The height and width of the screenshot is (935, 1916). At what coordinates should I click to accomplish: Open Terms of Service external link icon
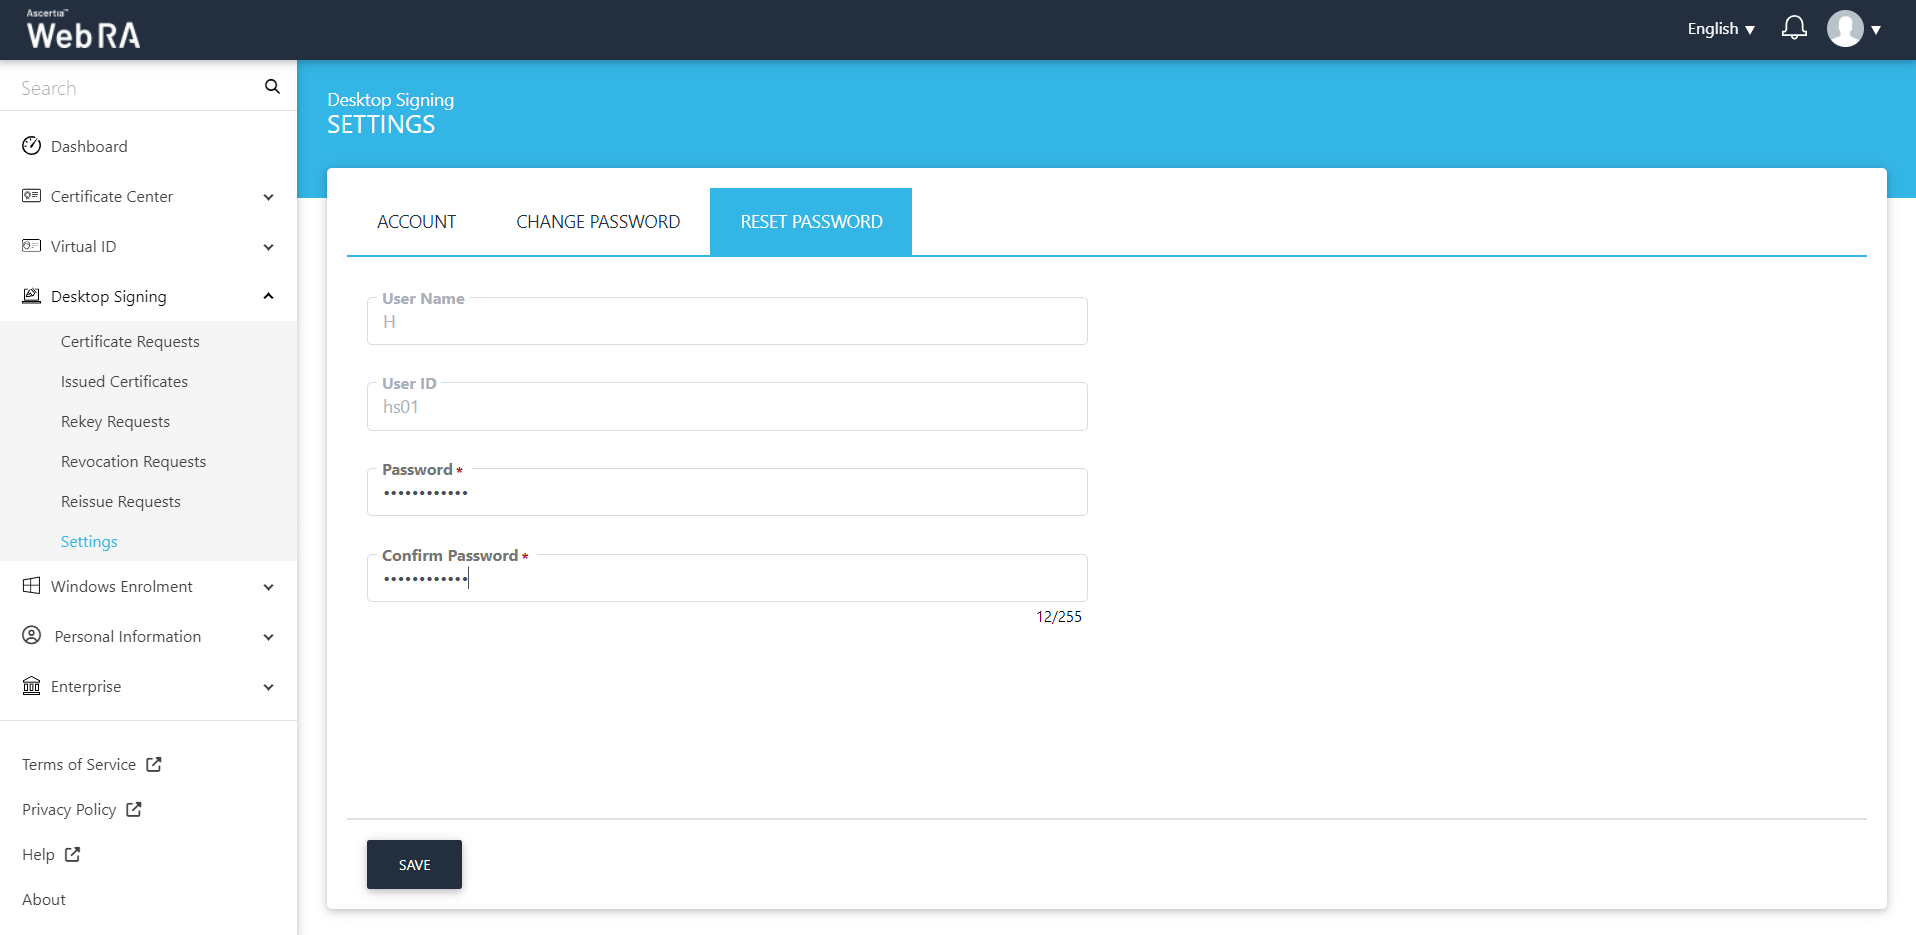[154, 765]
